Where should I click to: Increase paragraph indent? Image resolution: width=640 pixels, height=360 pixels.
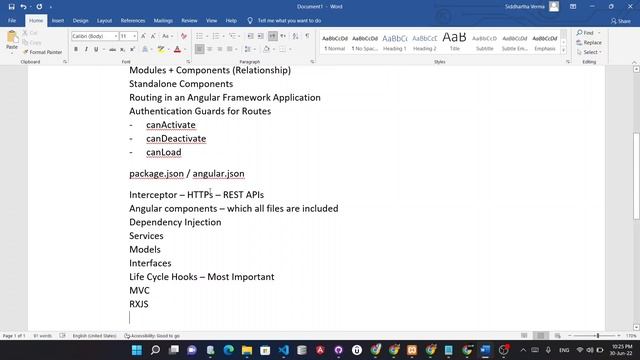click(260, 36)
